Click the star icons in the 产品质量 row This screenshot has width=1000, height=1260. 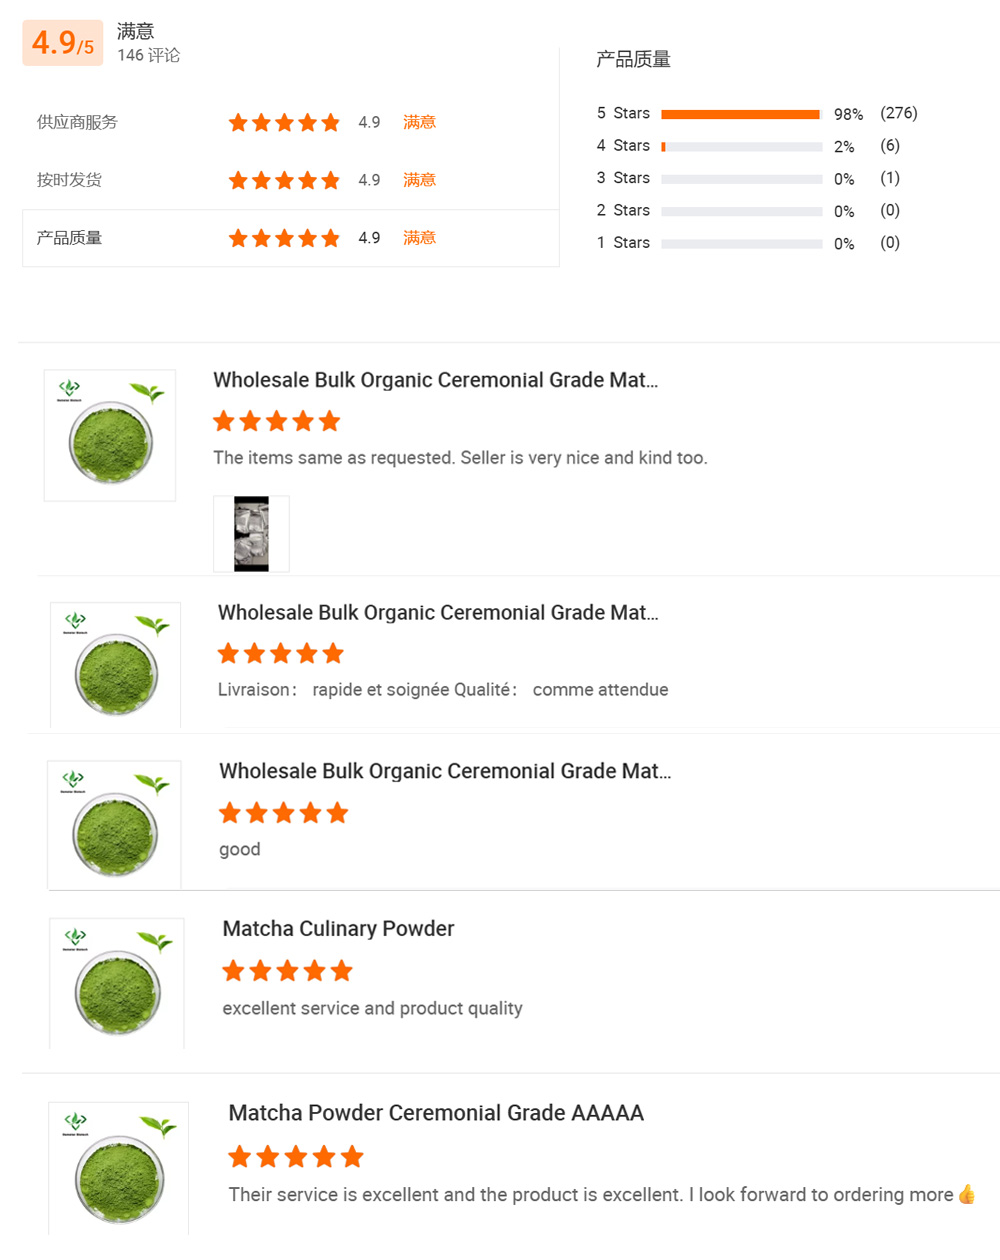[x=284, y=238]
